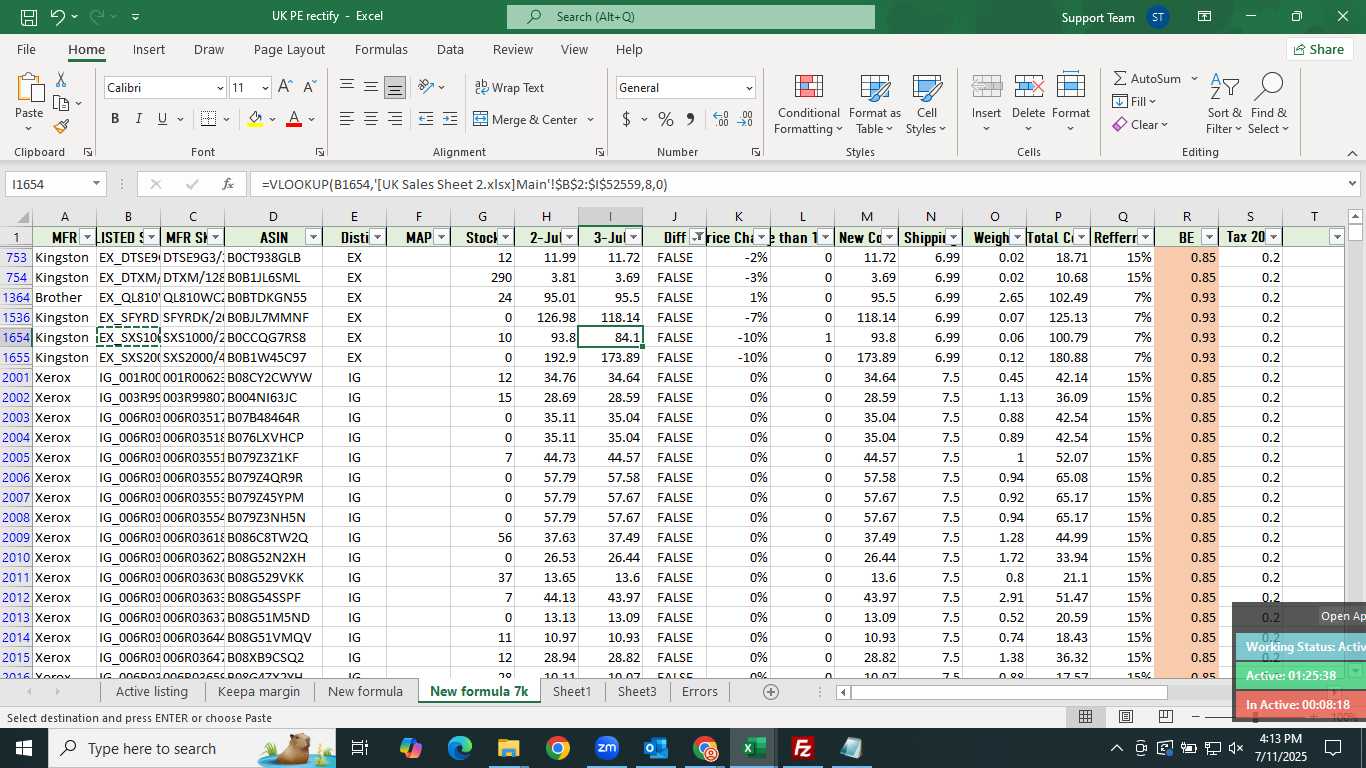The width and height of the screenshot is (1366, 768).
Task: Click the Borders icon
Action: point(207,119)
